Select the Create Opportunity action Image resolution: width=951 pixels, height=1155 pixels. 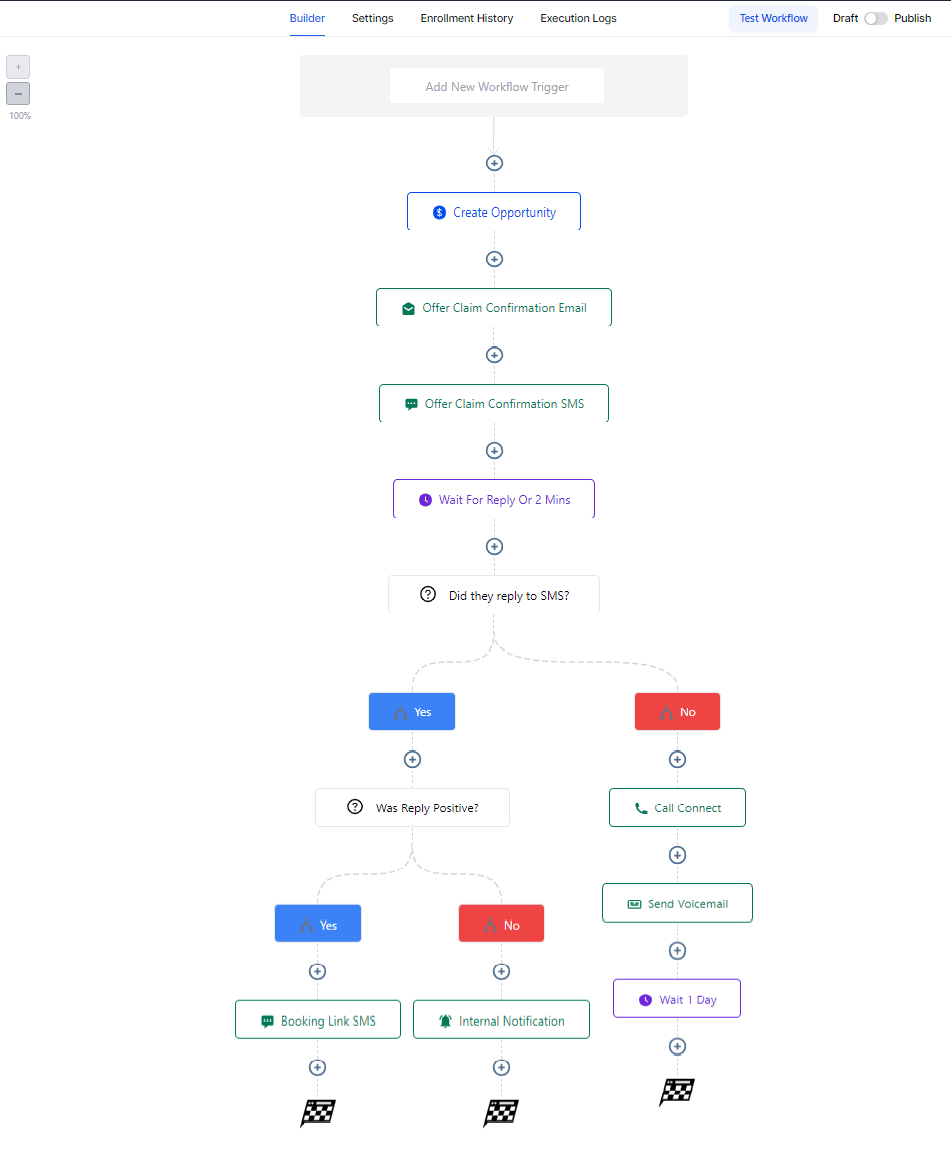[494, 212]
